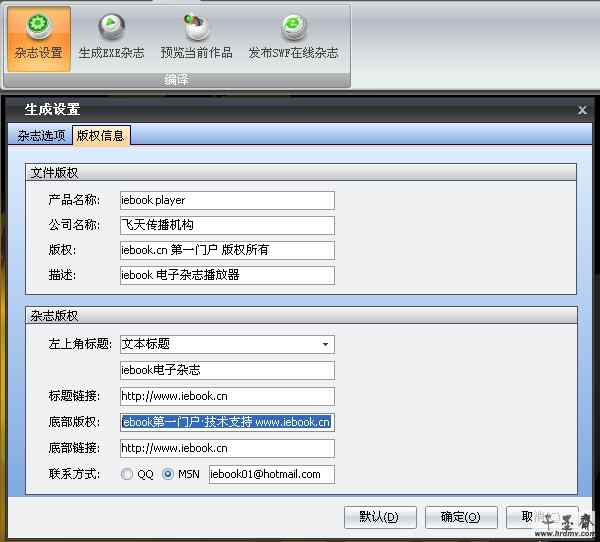Switch to the 杂志选项 tab
600x542 pixels.
[41, 136]
